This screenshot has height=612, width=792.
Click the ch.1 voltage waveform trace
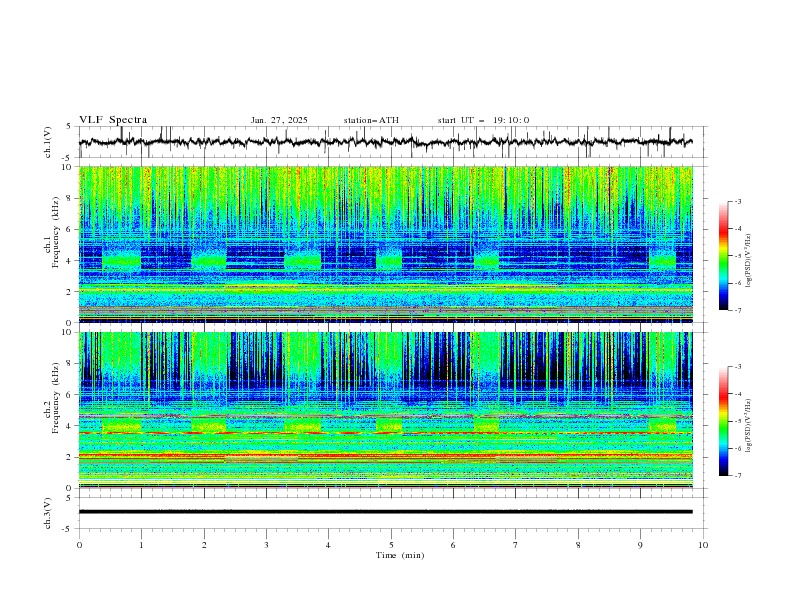click(386, 142)
